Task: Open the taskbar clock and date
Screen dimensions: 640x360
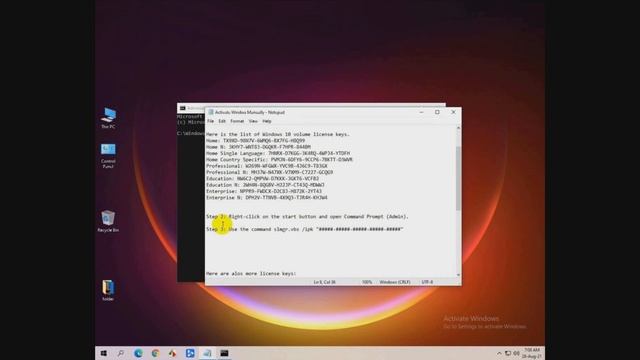Action: coord(532,353)
